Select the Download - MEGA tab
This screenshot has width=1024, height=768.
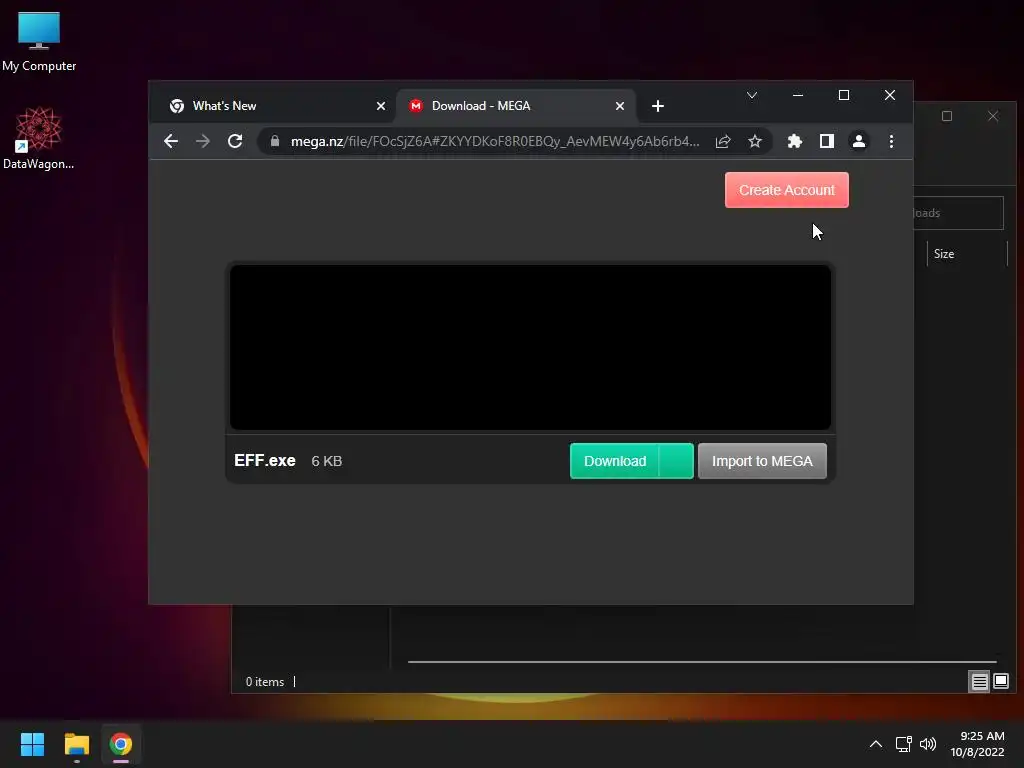pos(516,106)
